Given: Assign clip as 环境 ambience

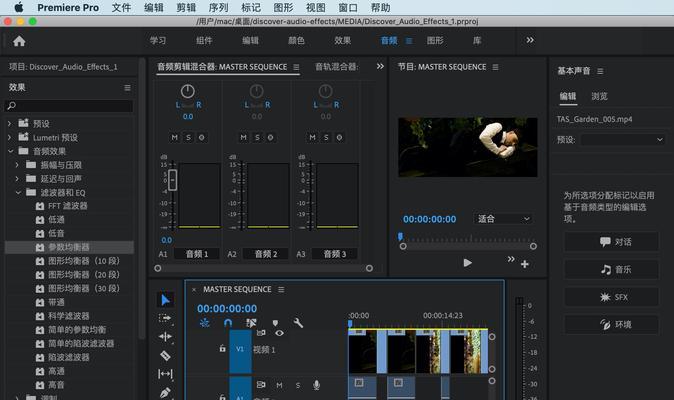Looking at the screenshot, I should pos(611,324).
